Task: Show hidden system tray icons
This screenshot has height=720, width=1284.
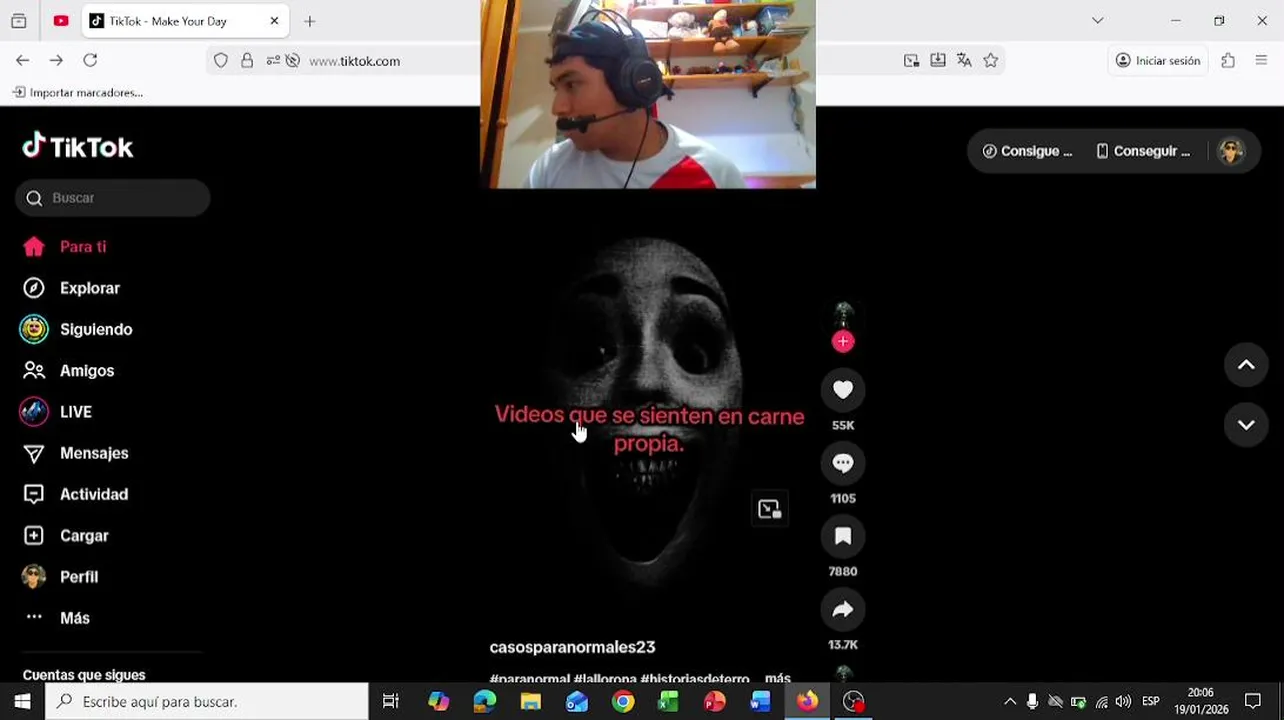Action: point(1010,701)
